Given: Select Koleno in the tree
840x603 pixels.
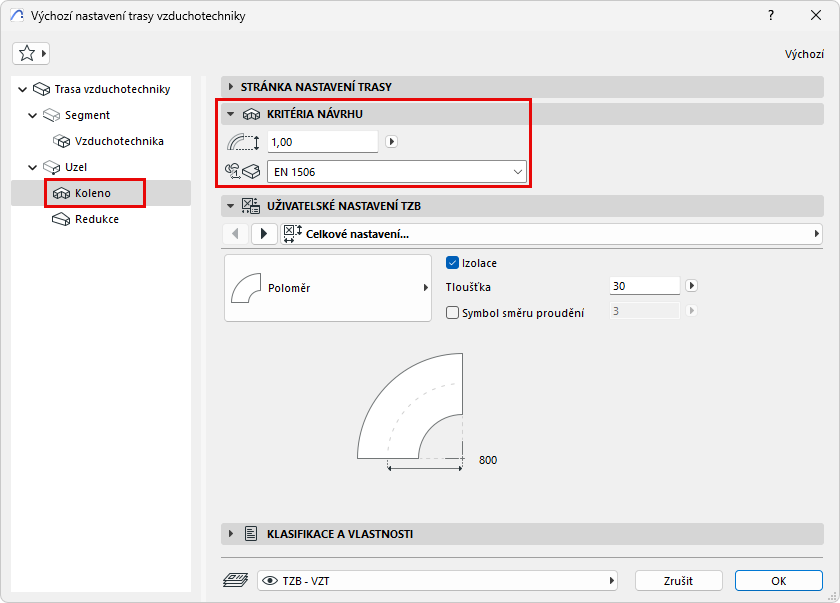Looking at the screenshot, I should click(93, 193).
